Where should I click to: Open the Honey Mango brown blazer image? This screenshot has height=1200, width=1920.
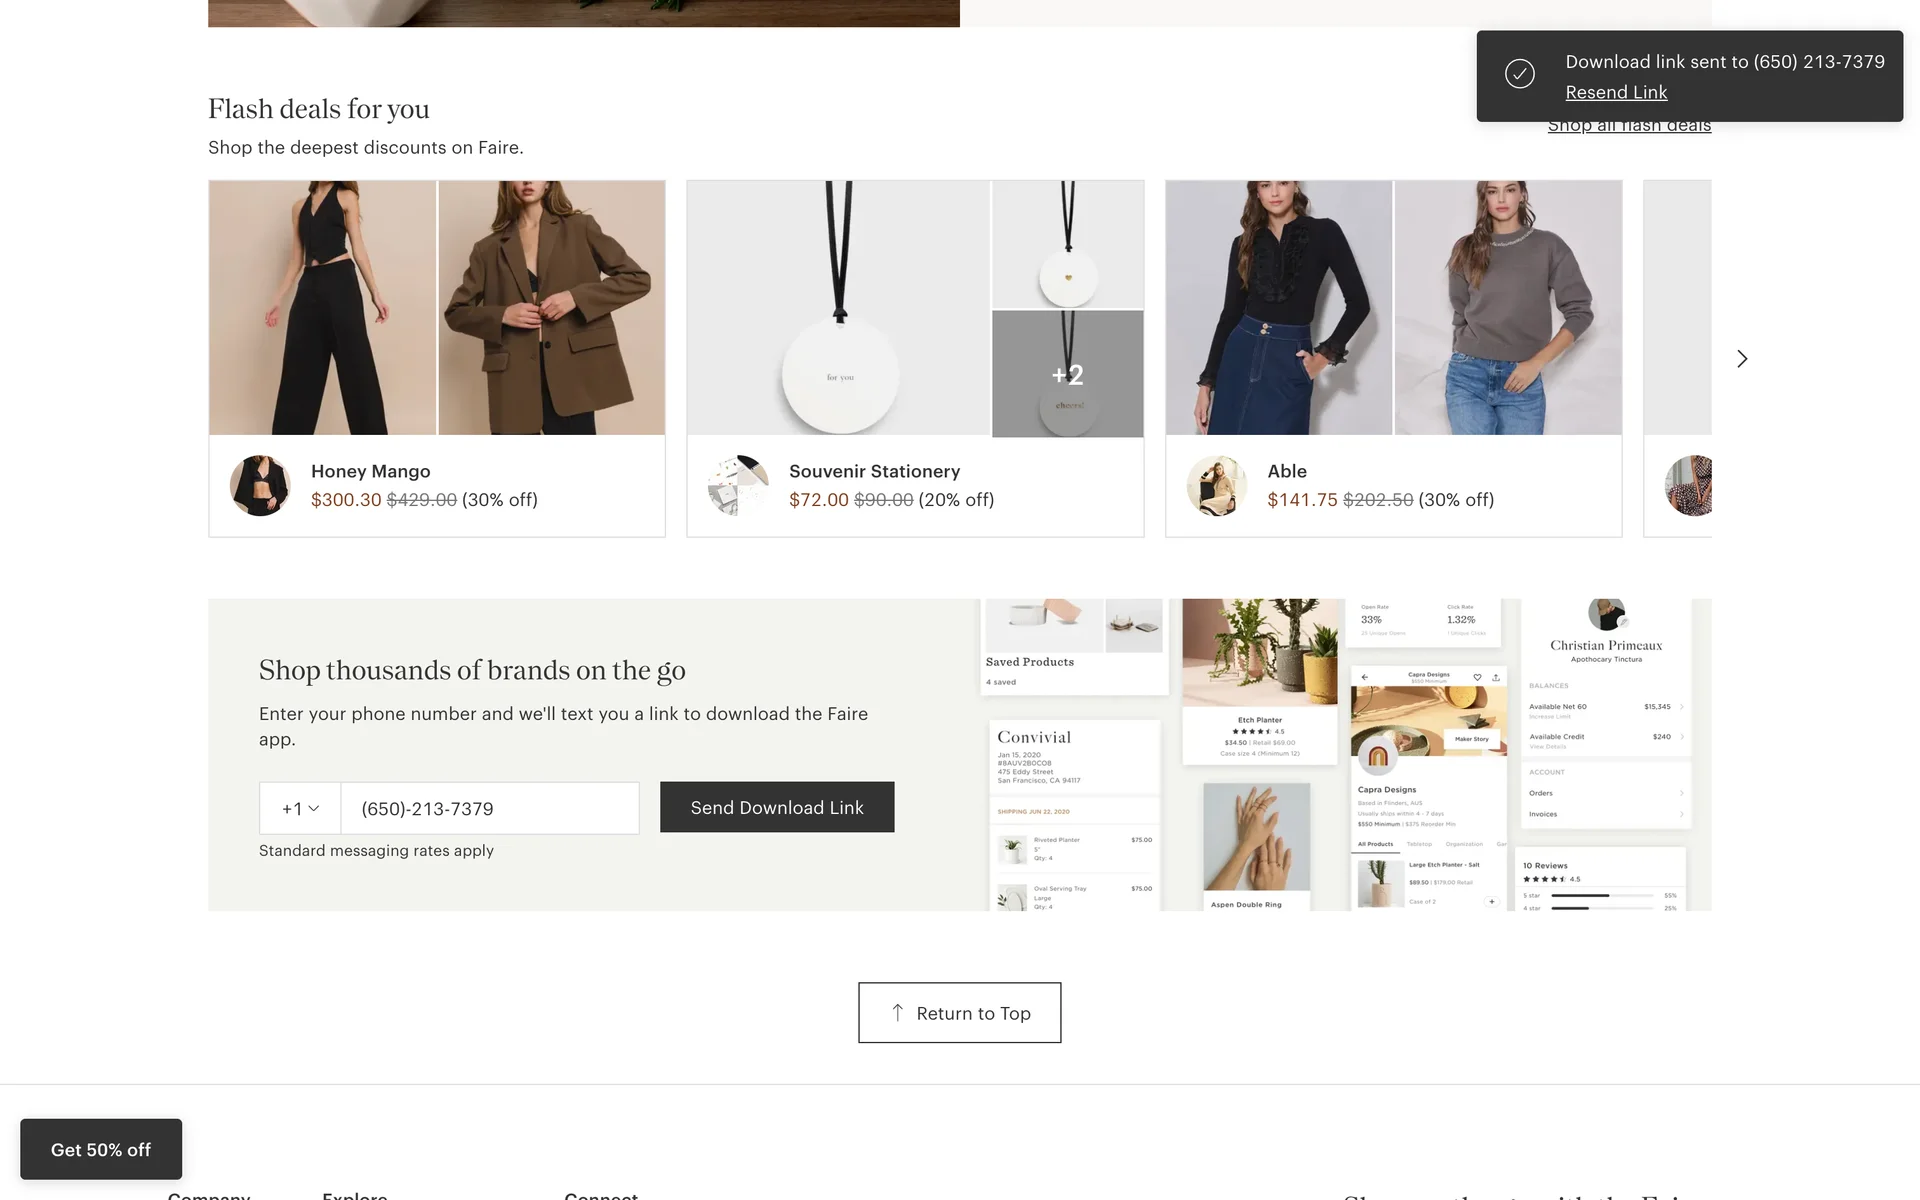(551, 308)
